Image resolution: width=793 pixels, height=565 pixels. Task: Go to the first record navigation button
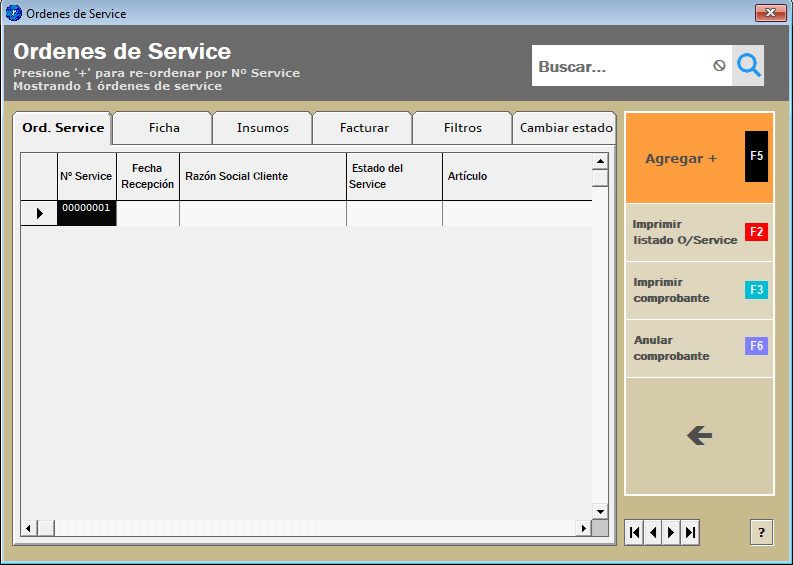click(x=634, y=533)
